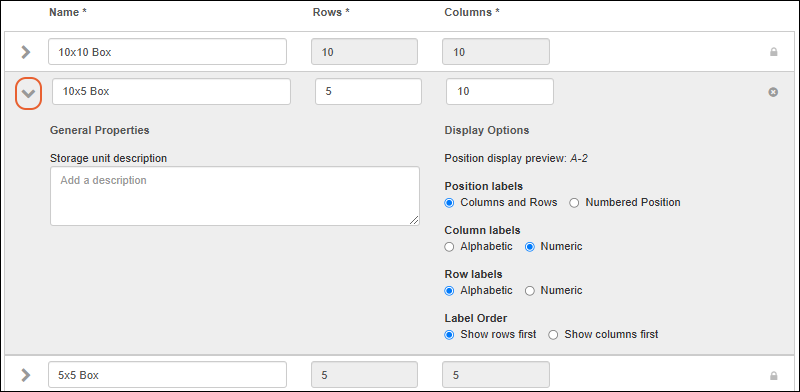Click the lock icon on 10x10 Box row
The height and width of the screenshot is (392, 800).
pyautogui.click(x=773, y=52)
